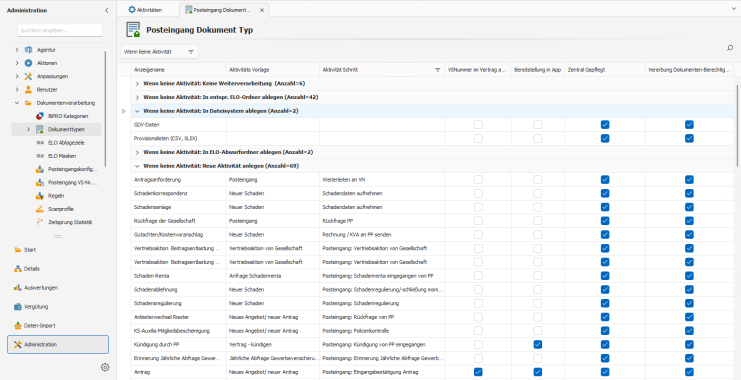Click the Dokumentenverarbeitung folder icon
This screenshot has width=741, height=380.
28,103
